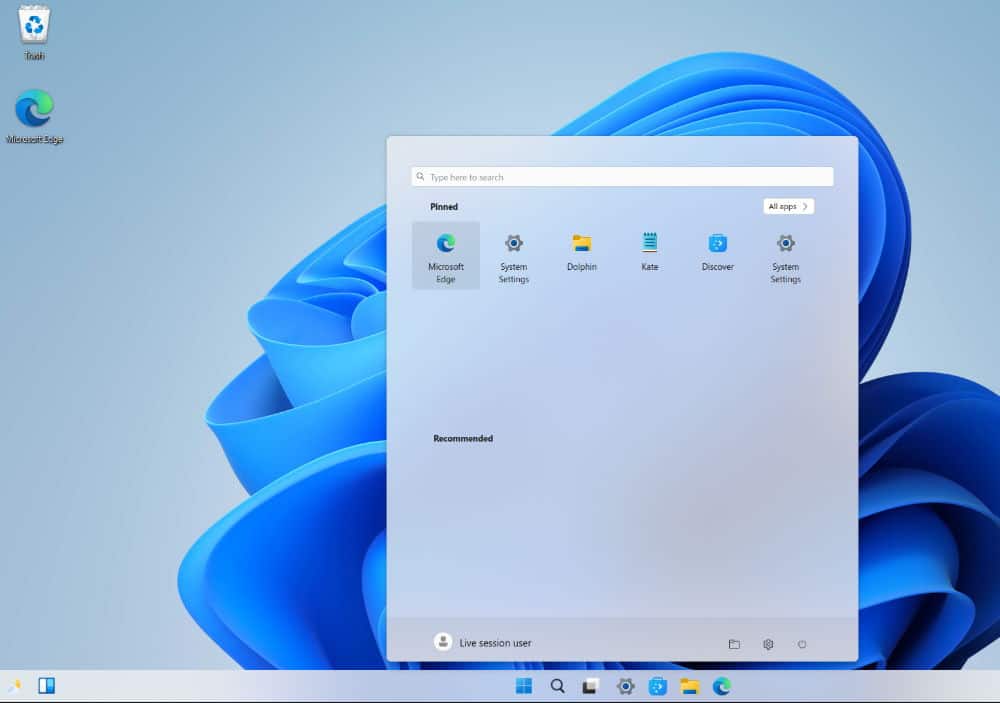Open Discover store icon on the taskbar
Screen dimensions: 1000x703
tap(658, 686)
